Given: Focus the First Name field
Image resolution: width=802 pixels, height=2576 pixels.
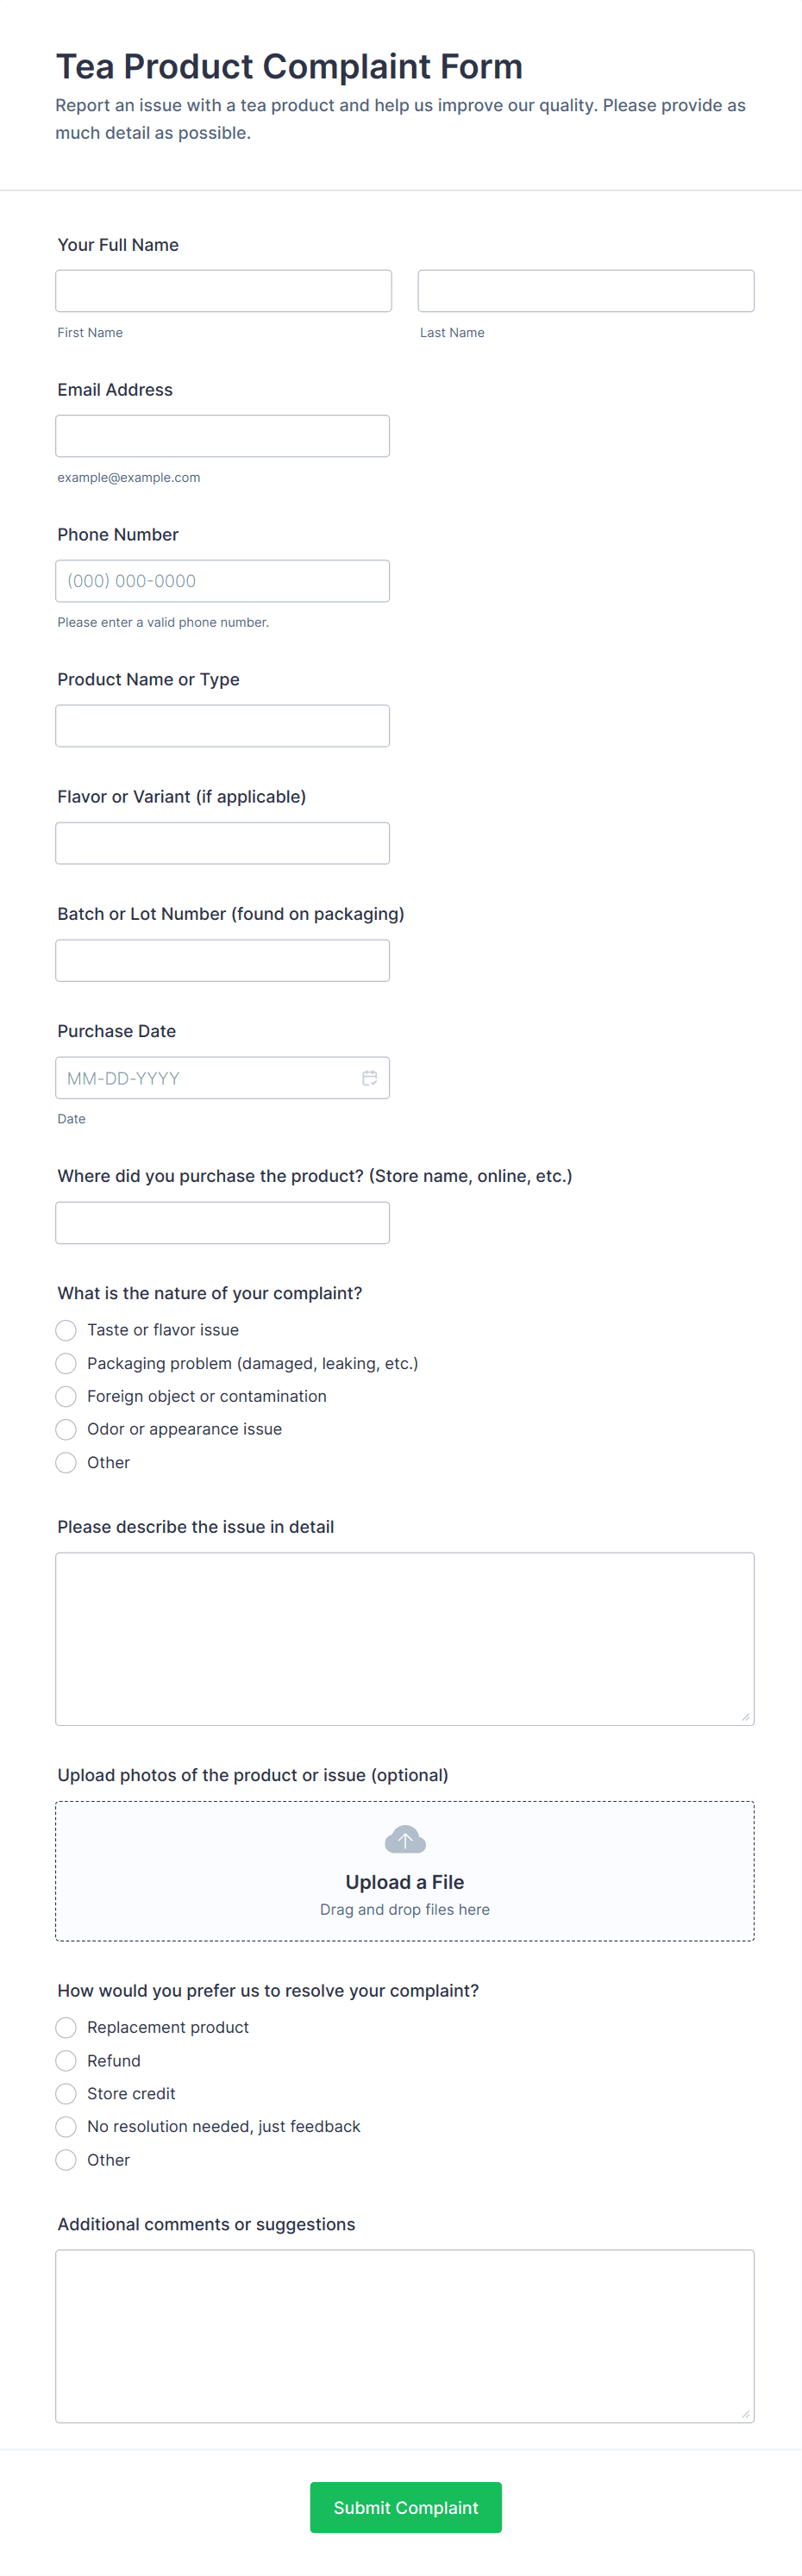Looking at the screenshot, I should [x=223, y=291].
